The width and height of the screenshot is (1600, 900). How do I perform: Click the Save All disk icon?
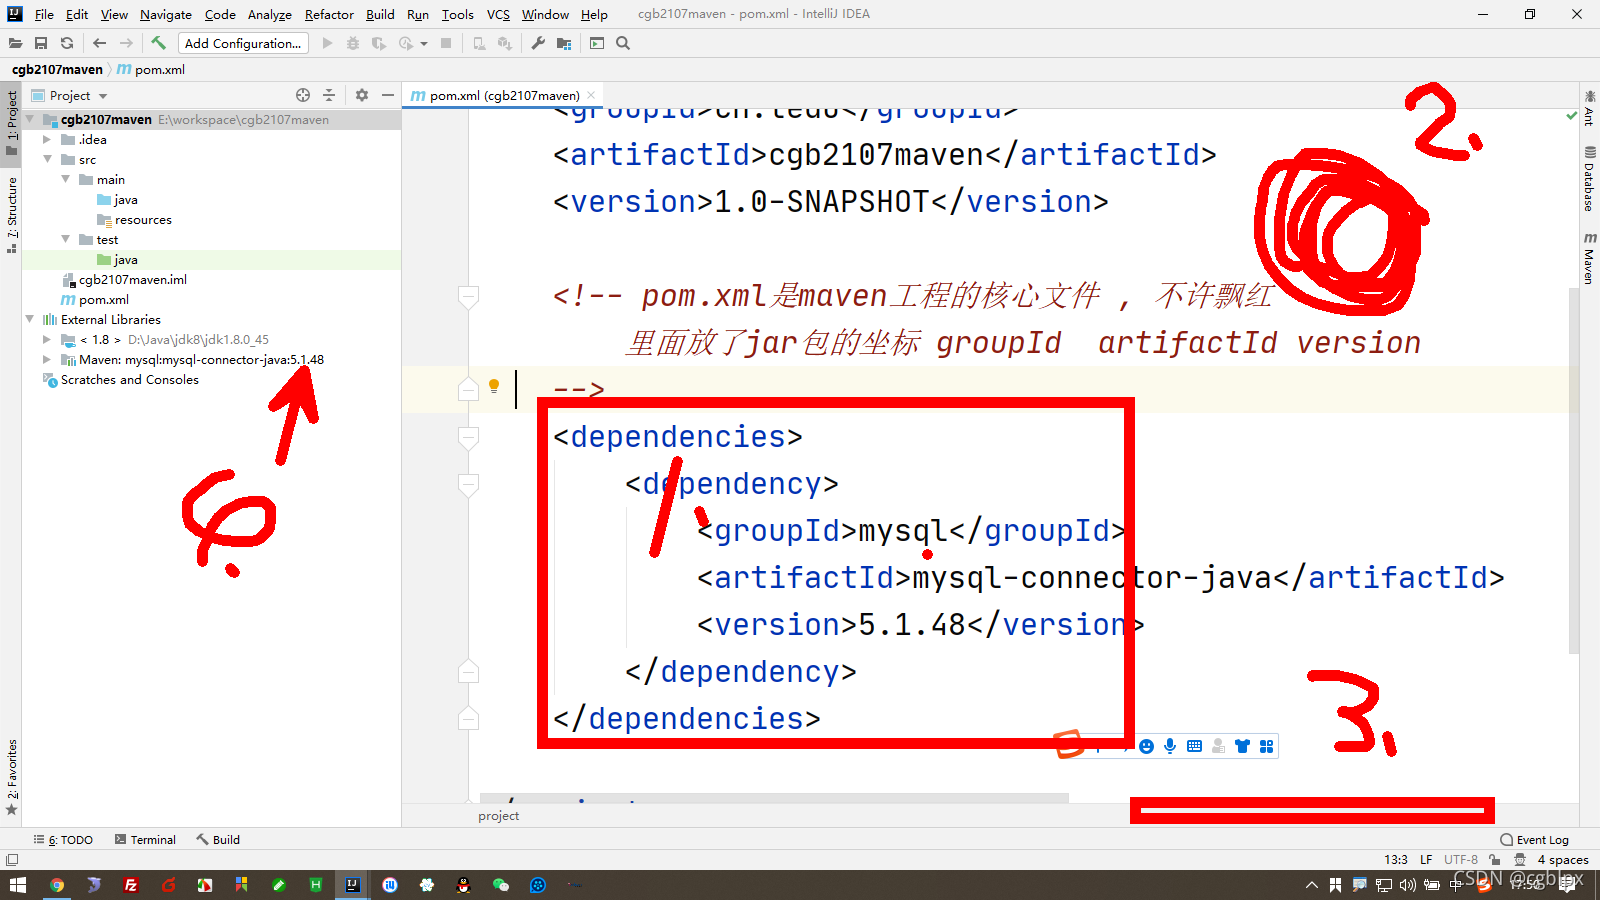tap(41, 43)
